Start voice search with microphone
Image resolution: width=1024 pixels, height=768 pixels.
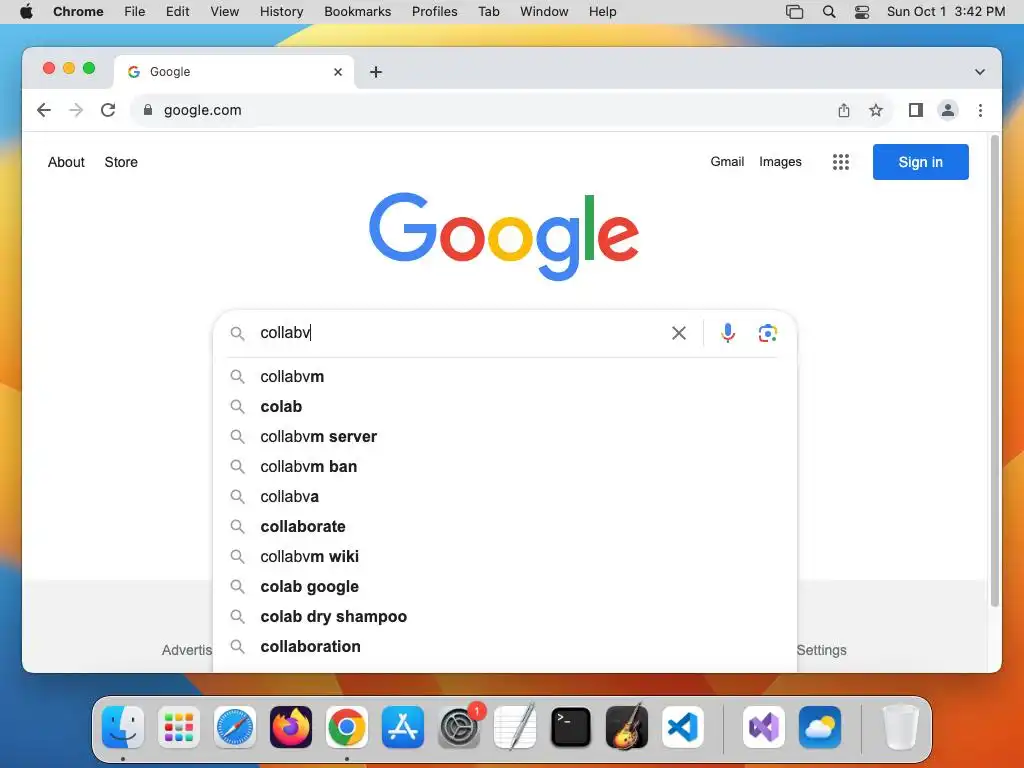(728, 333)
